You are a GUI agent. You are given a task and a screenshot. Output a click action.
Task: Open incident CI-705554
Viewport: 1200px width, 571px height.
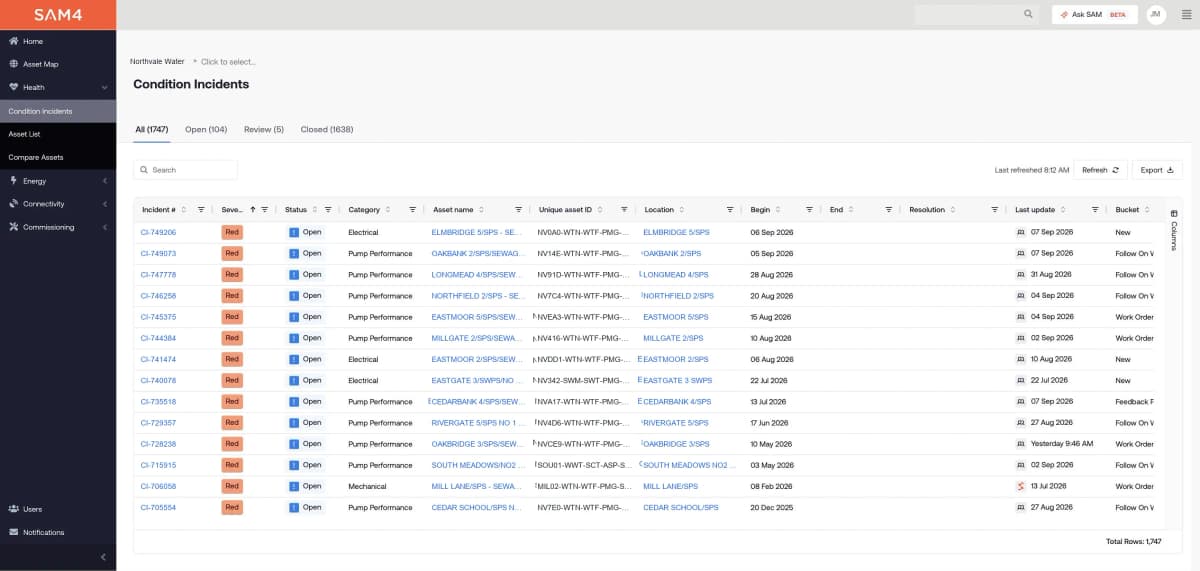pos(159,507)
